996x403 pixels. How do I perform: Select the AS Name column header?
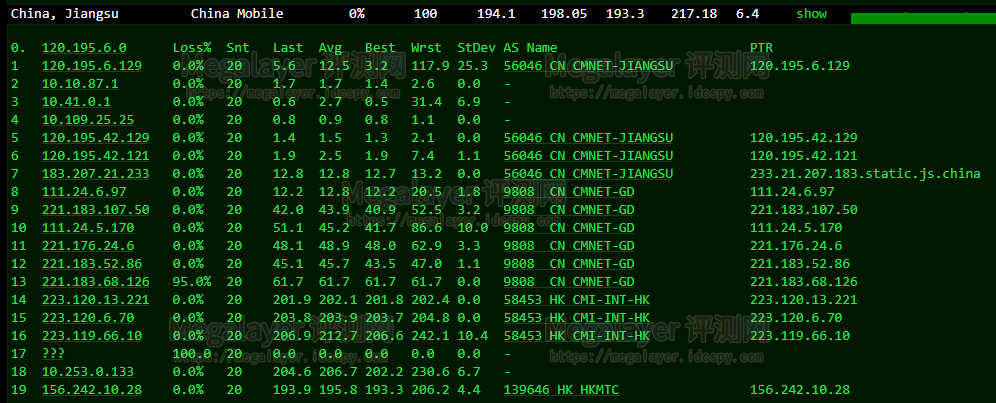click(x=530, y=48)
